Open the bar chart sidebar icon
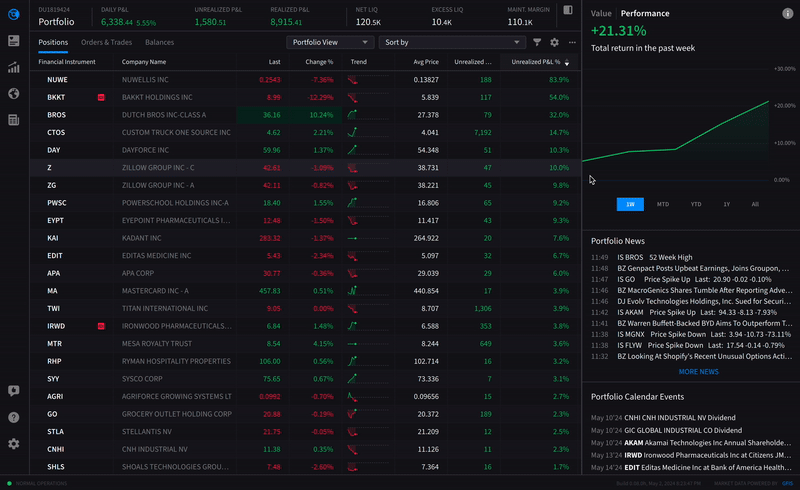The width and height of the screenshot is (800, 490). (14, 67)
